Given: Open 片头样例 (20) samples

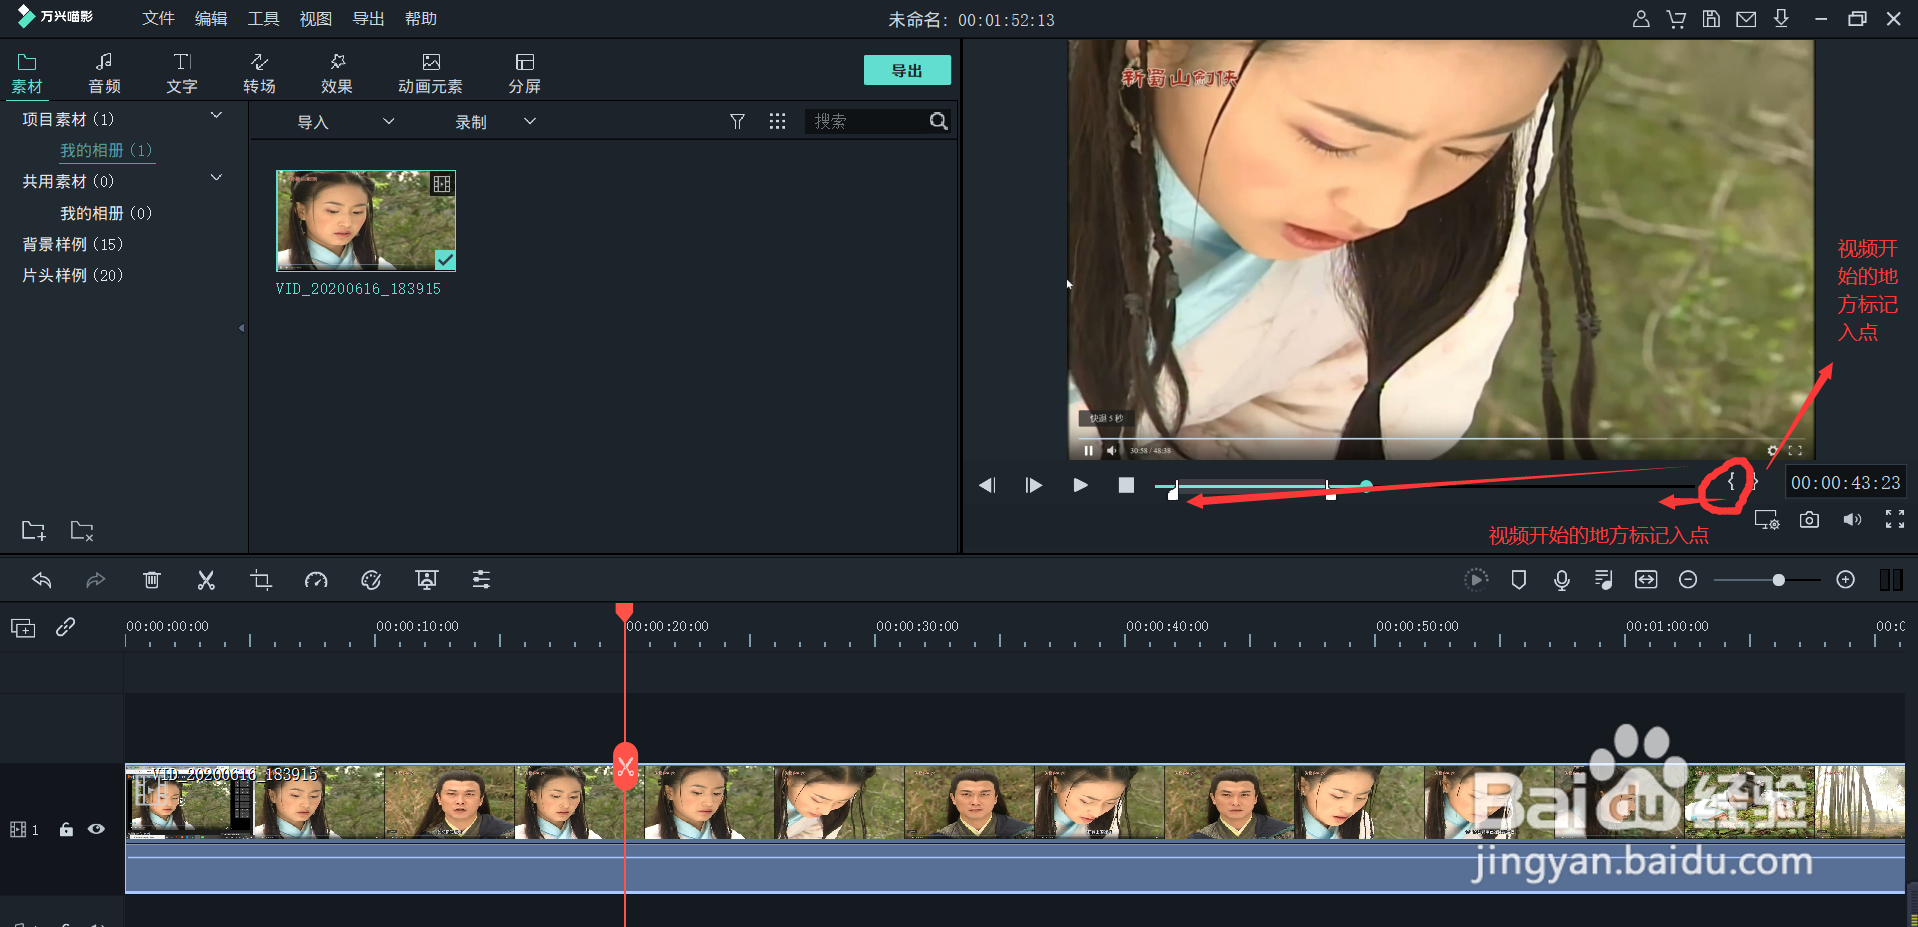Looking at the screenshot, I should 73,275.
